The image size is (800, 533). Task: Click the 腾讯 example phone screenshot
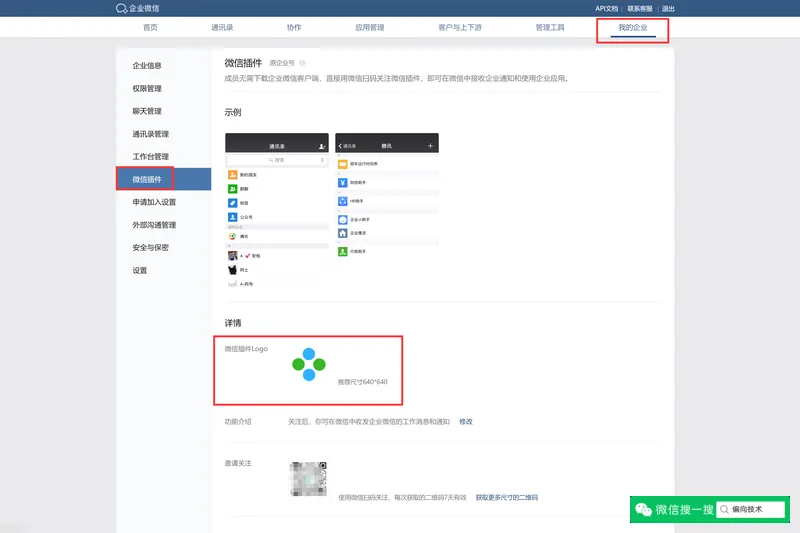(x=387, y=196)
